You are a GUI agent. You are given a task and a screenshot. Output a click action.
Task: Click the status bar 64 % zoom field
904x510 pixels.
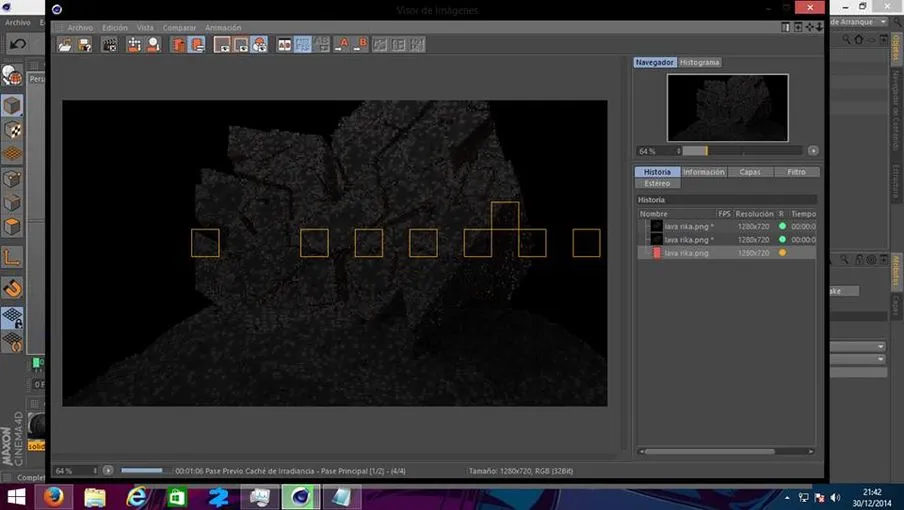click(x=76, y=471)
